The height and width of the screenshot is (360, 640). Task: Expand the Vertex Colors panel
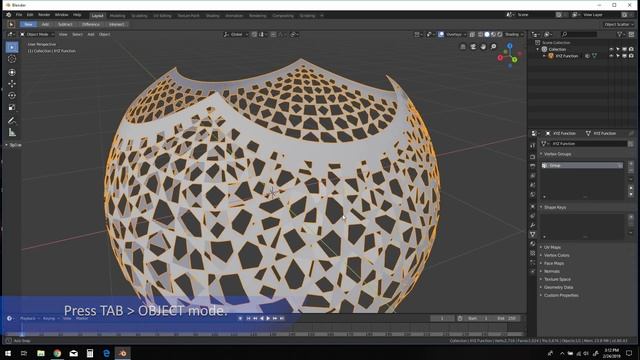click(556, 255)
